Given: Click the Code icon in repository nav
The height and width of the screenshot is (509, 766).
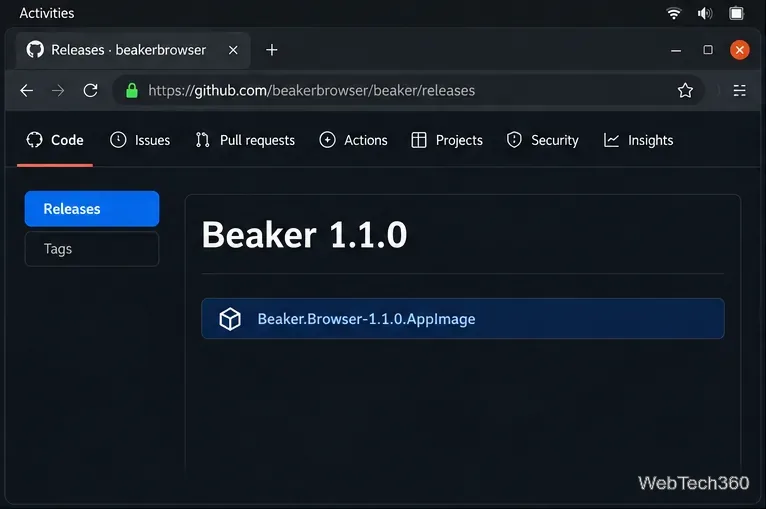Looking at the screenshot, I should click(x=34, y=140).
